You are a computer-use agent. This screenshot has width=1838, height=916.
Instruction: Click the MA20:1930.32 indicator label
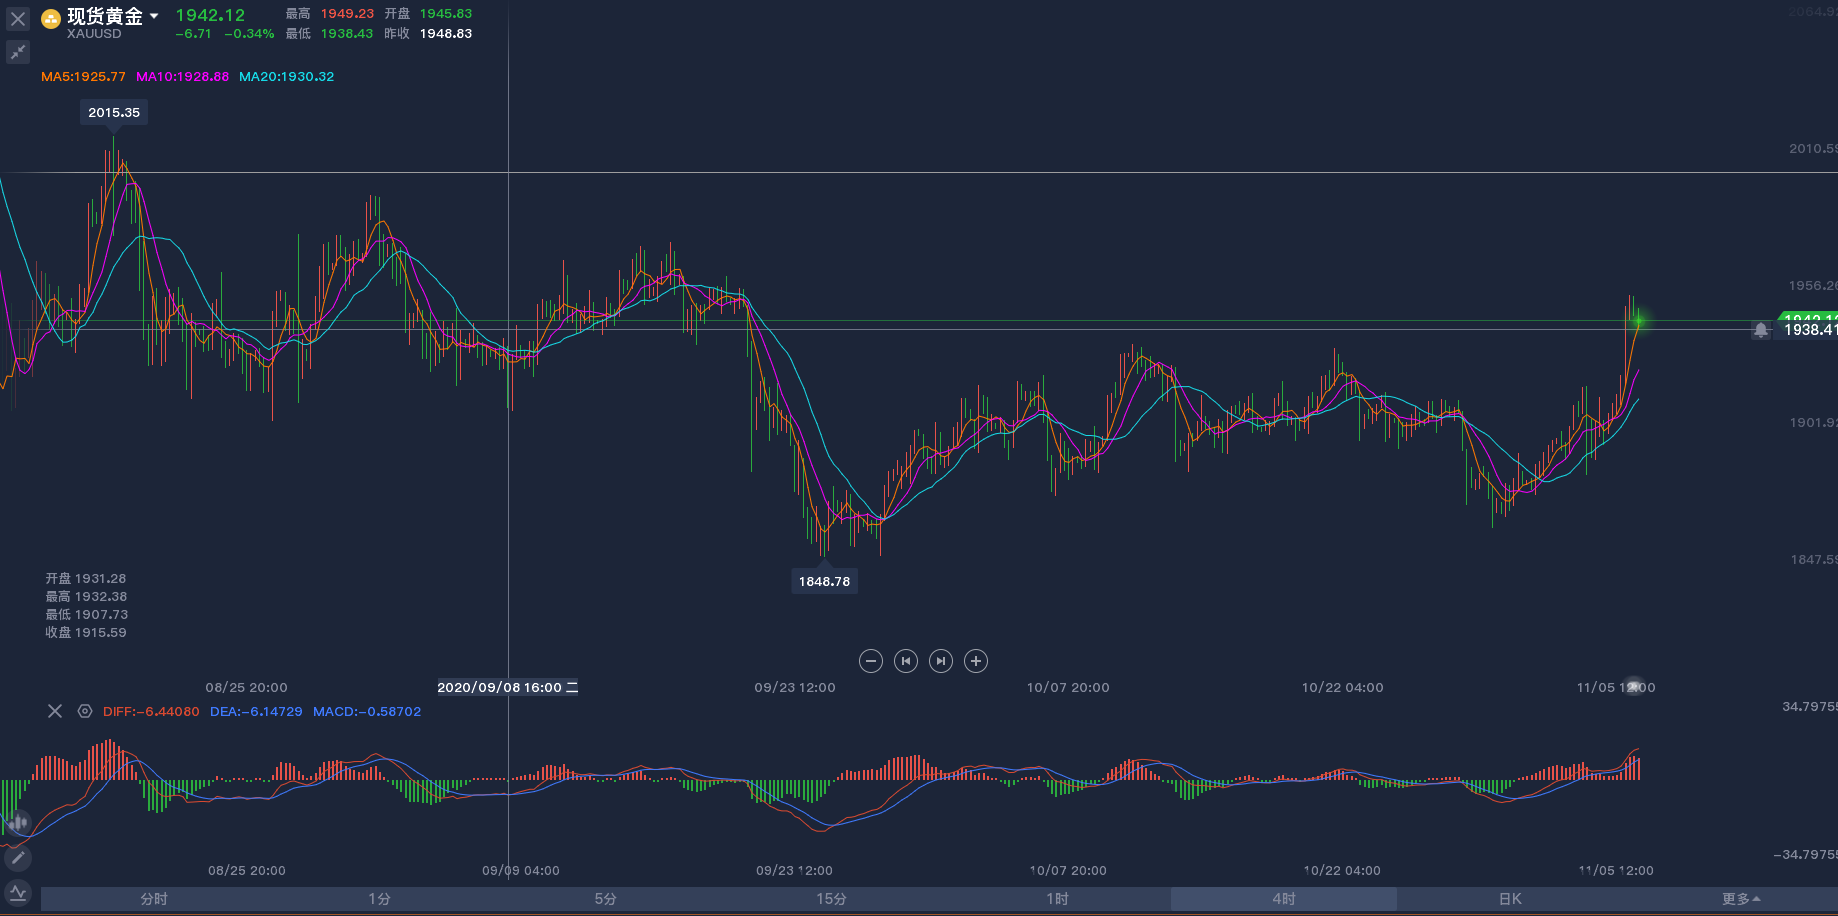[286, 77]
